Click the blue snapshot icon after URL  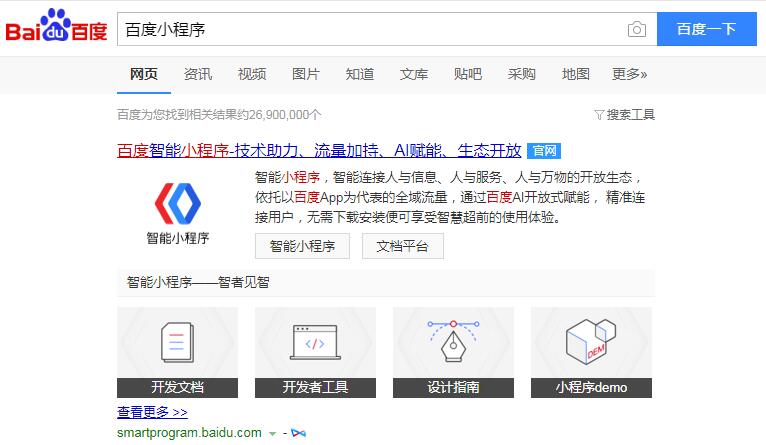(298, 433)
